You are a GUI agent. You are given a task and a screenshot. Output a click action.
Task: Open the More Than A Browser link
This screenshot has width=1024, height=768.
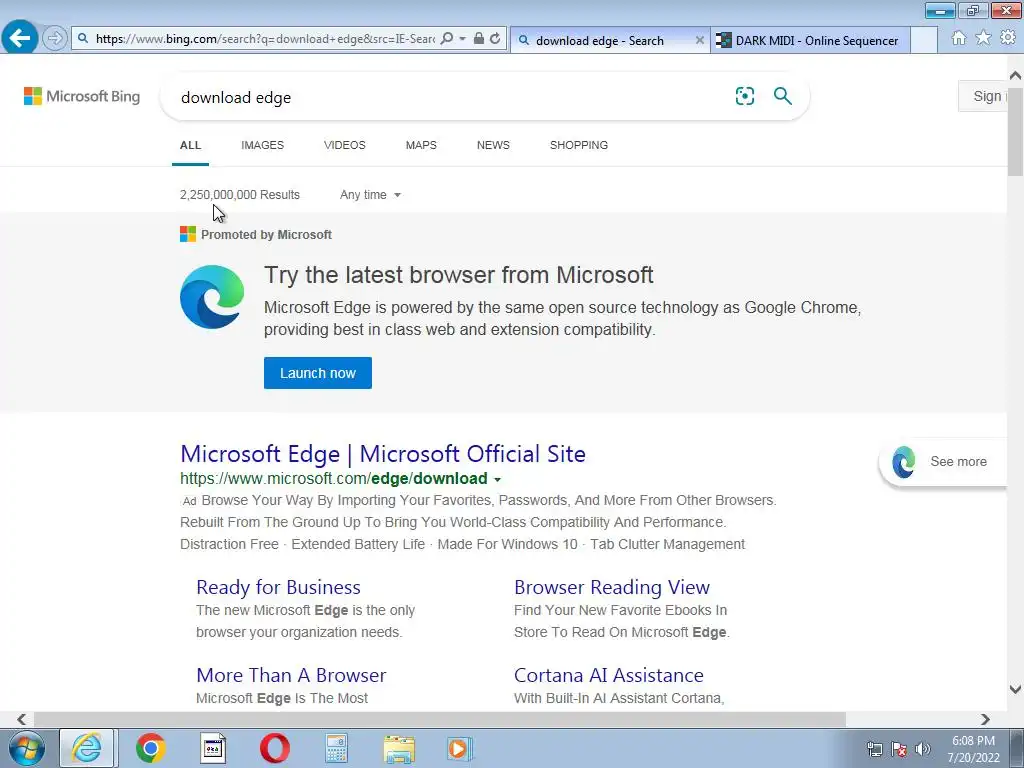[291, 675]
